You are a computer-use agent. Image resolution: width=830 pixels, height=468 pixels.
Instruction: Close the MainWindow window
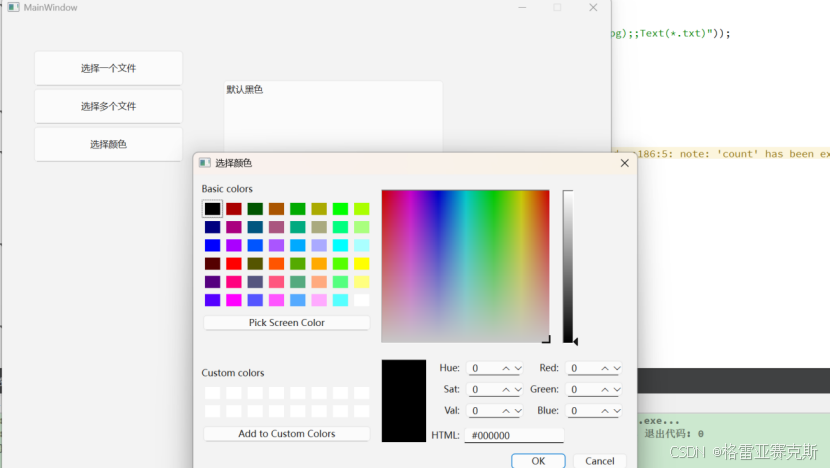coord(593,7)
